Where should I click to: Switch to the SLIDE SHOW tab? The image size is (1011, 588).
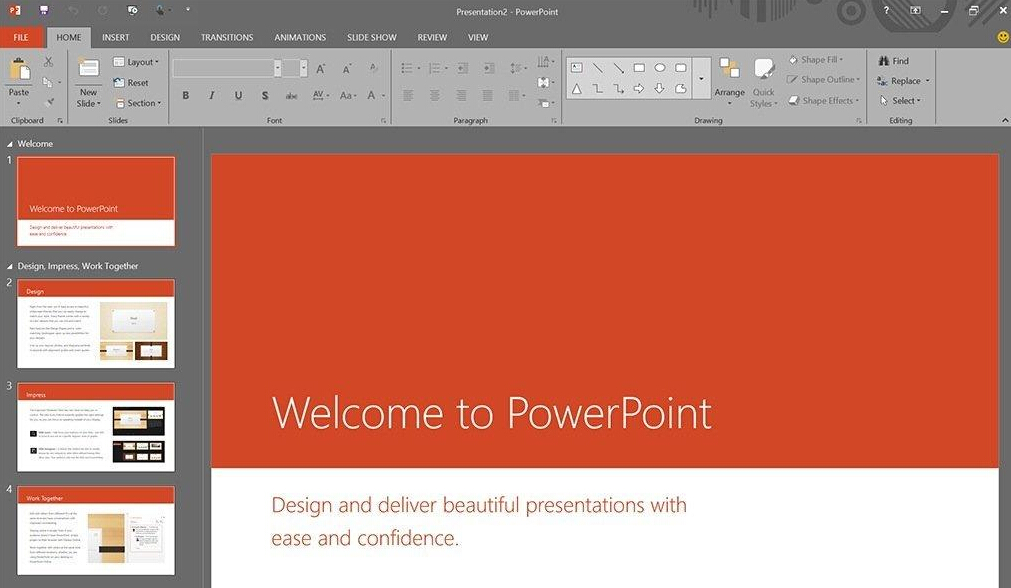372,37
